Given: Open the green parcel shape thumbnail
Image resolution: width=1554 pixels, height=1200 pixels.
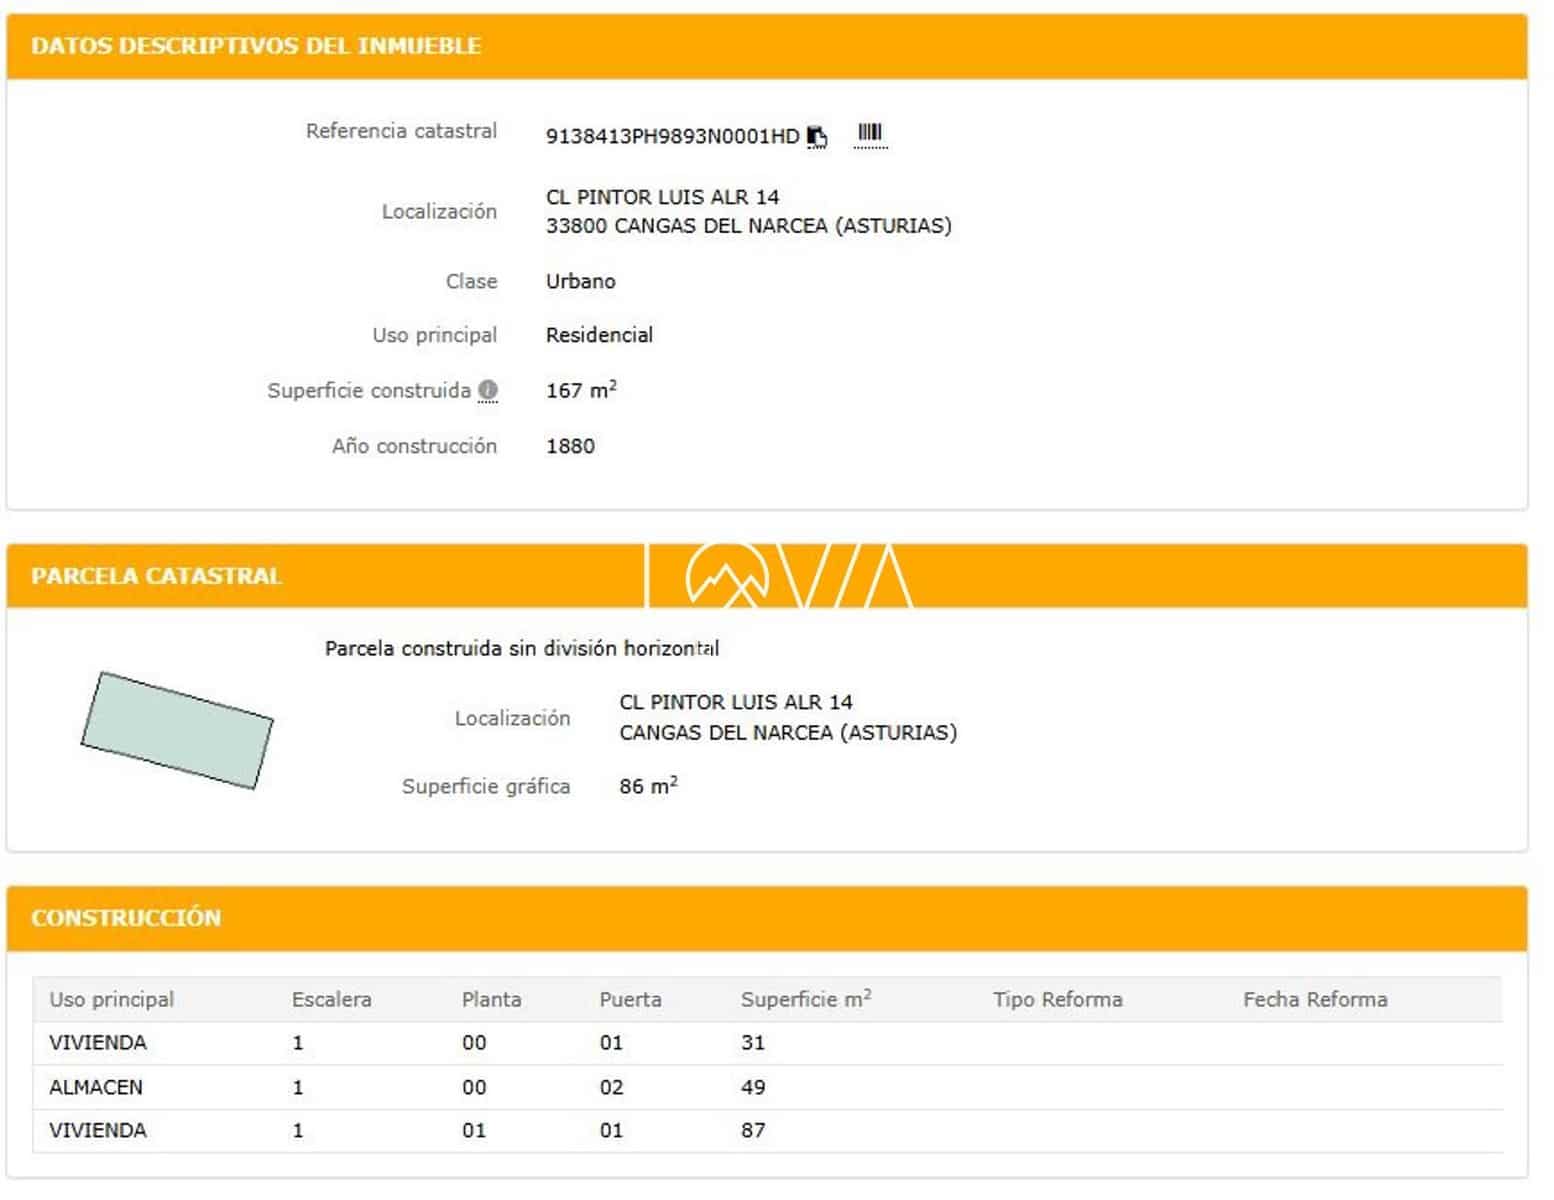Looking at the screenshot, I should click(177, 731).
